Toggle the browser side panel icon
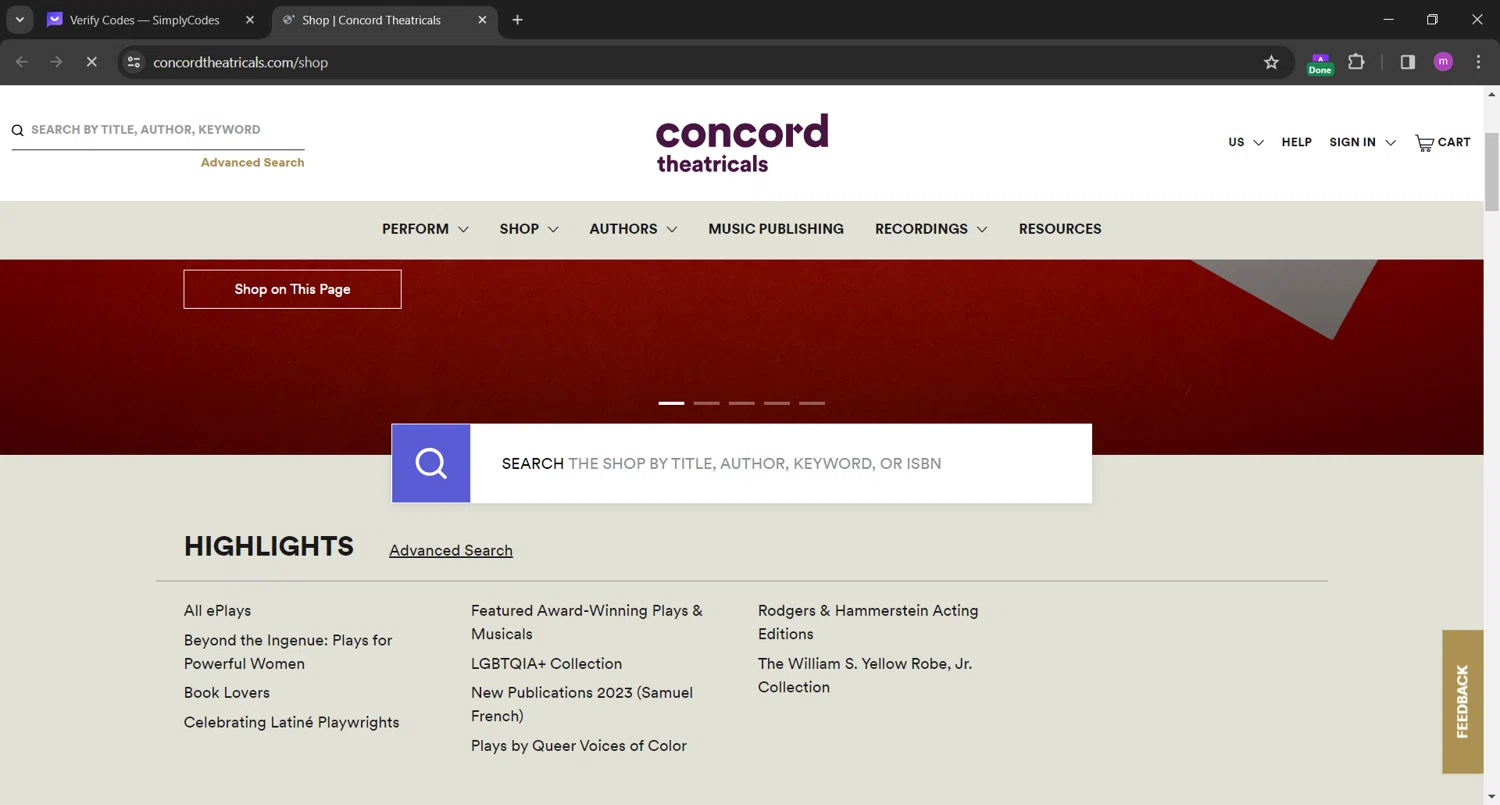This screenshot has height=805, width=1500. point(1408,62)
